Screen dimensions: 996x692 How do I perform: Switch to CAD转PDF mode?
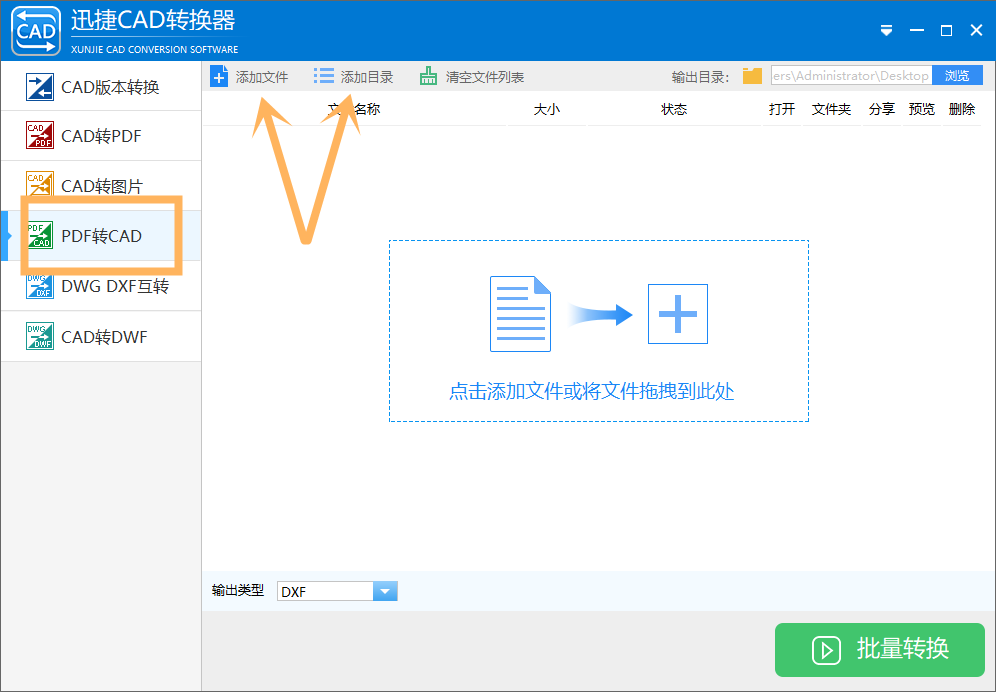pos(101,136)
